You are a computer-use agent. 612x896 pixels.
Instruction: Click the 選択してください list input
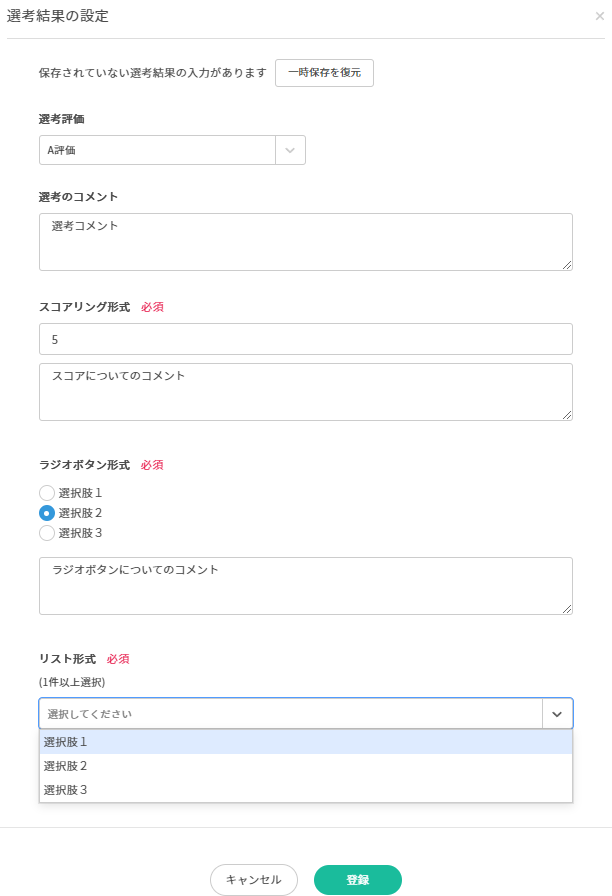(290, 714)
